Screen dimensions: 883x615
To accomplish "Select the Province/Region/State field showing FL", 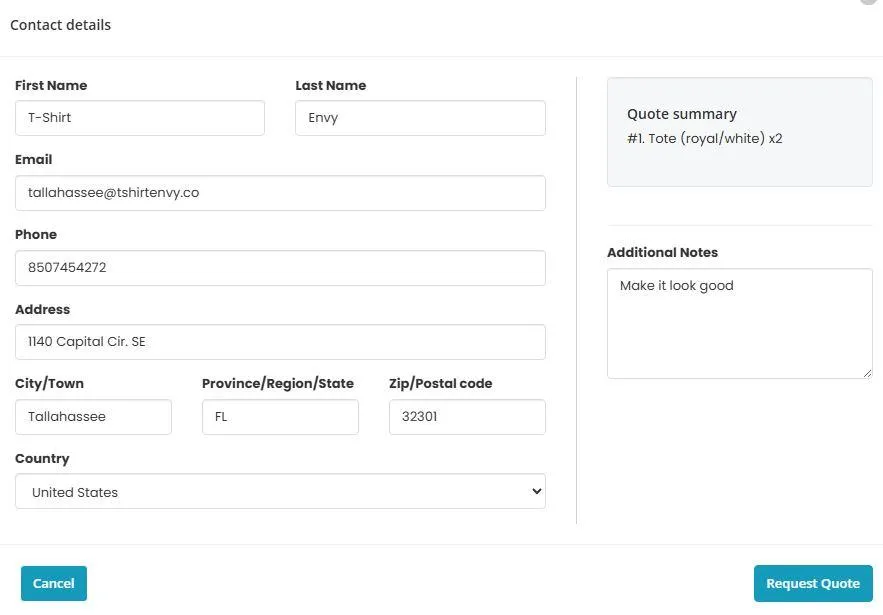I will 280,417.
